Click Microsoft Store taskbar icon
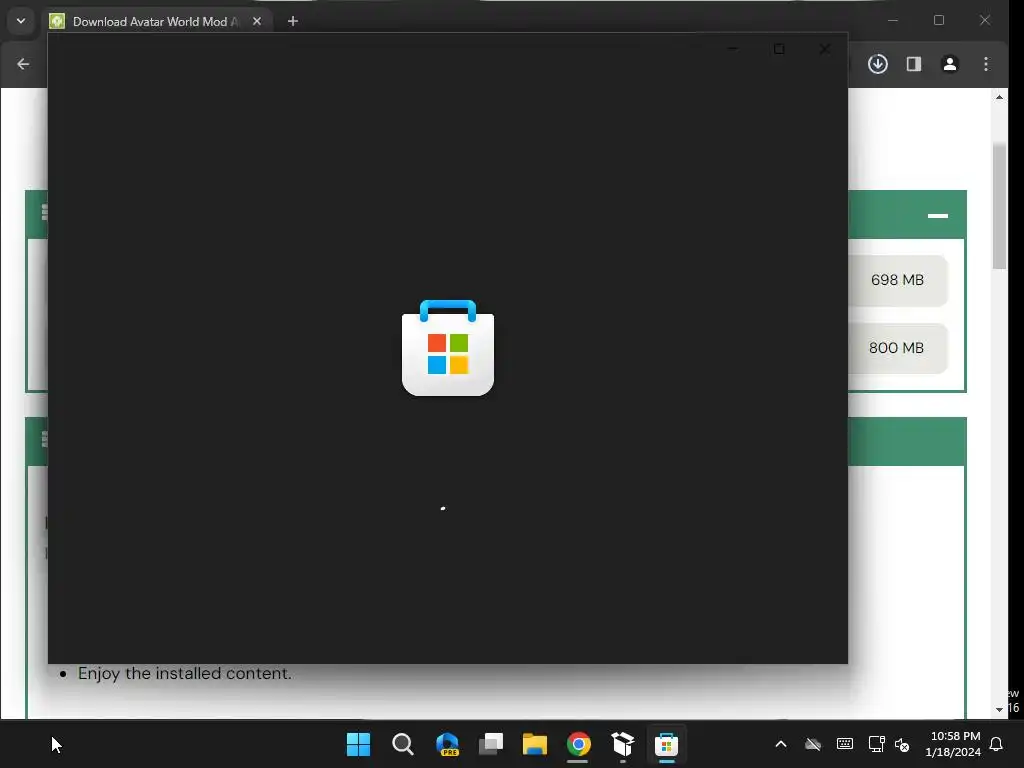The image size is (1024, 768). point(667,744)
